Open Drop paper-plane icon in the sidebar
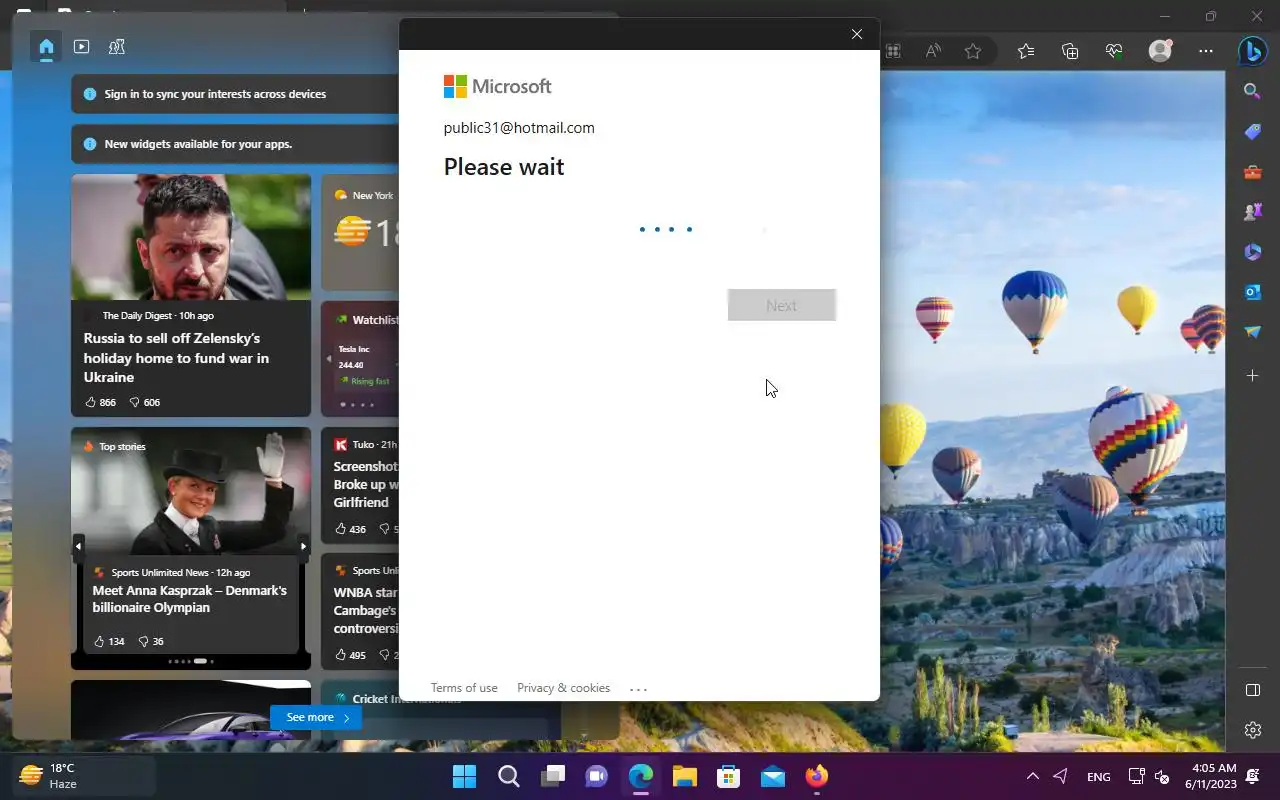1280x800 pixels. (x=1252, y=332)
